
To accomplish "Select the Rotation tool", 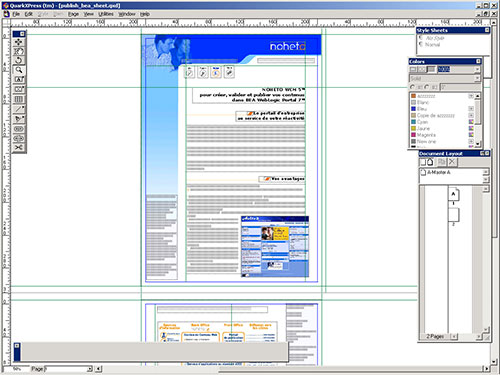I will click(x=19, y=61).
